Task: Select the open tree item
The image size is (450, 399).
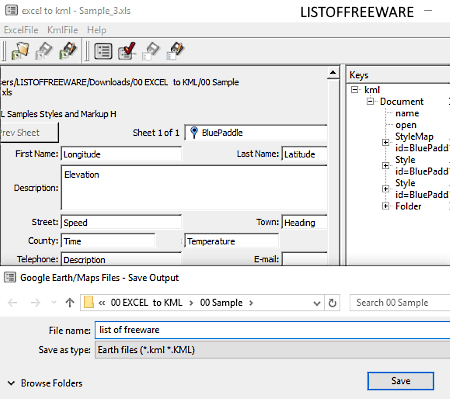Action: (x=406, y=125)
